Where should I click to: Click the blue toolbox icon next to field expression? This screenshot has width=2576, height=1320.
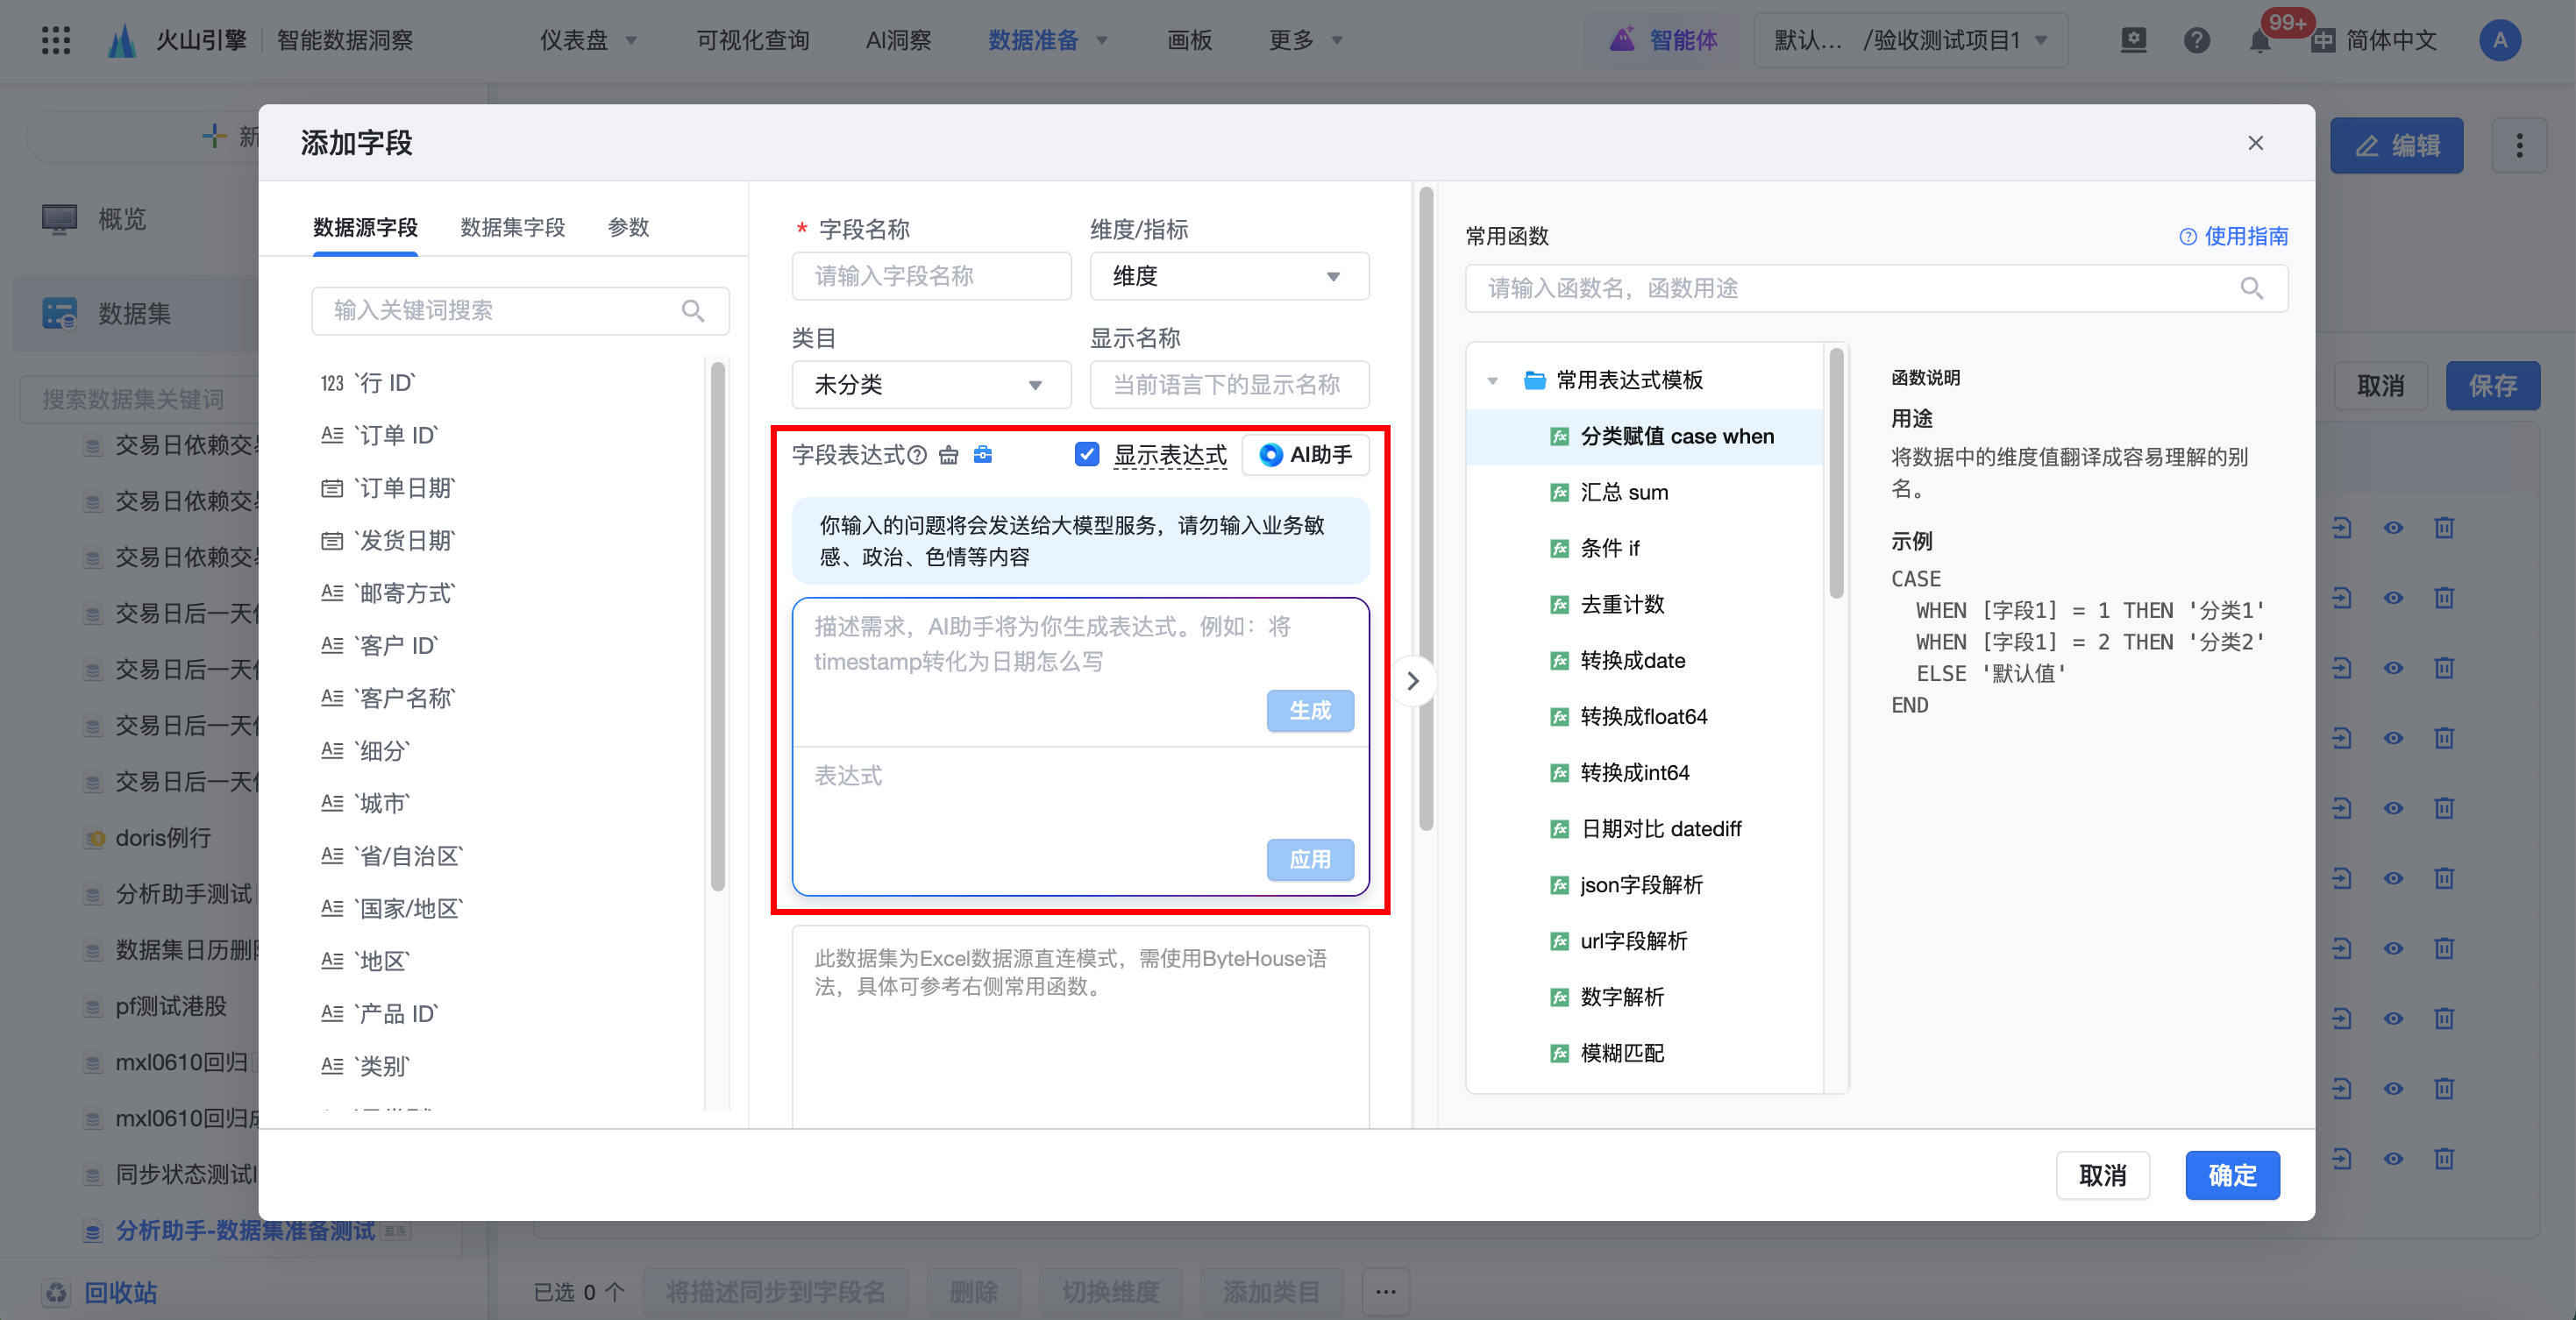pos(983,455)
